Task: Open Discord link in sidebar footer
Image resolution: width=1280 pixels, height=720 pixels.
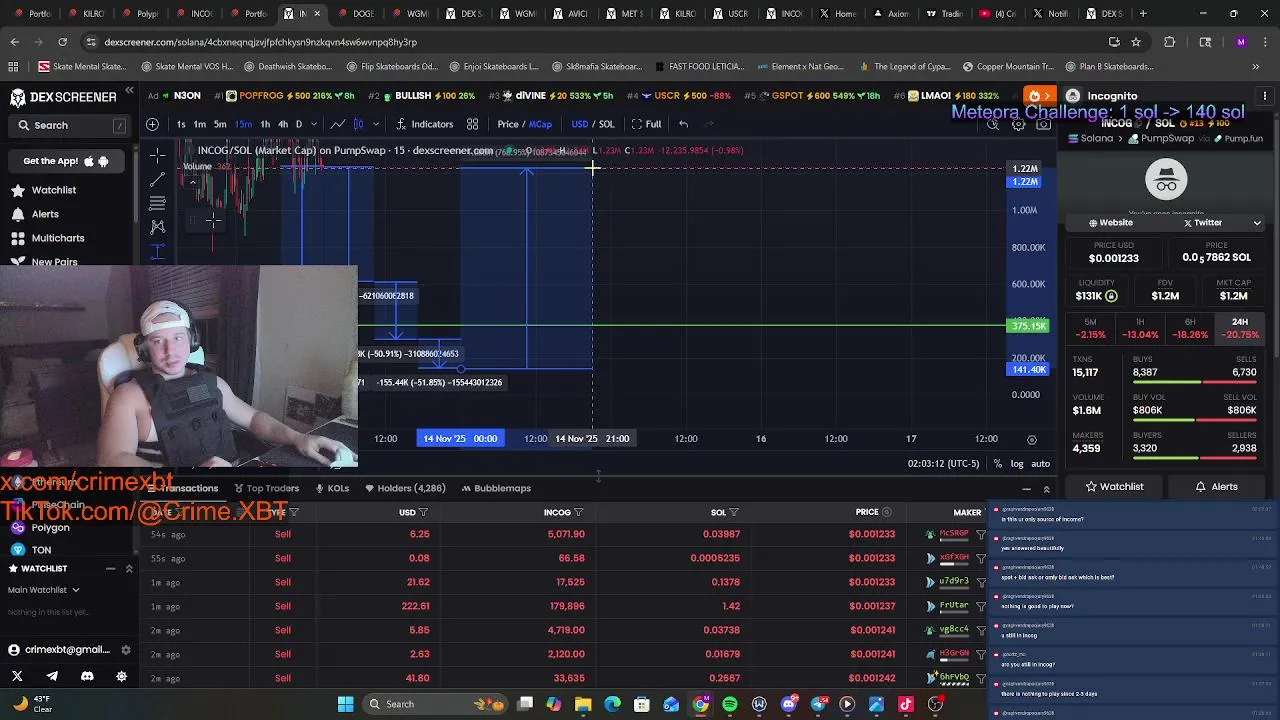Action: pyautogui.click(x=87, y=677)
